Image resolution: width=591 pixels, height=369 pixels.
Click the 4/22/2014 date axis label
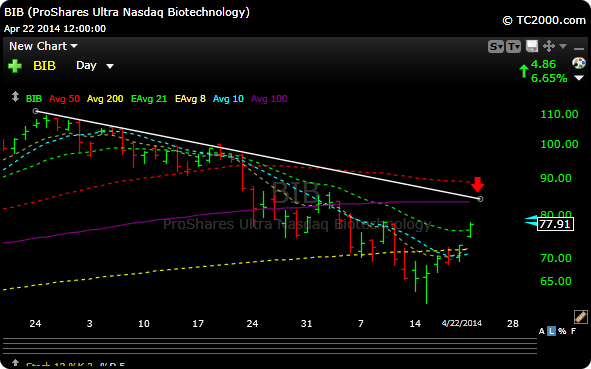(462, 323)
